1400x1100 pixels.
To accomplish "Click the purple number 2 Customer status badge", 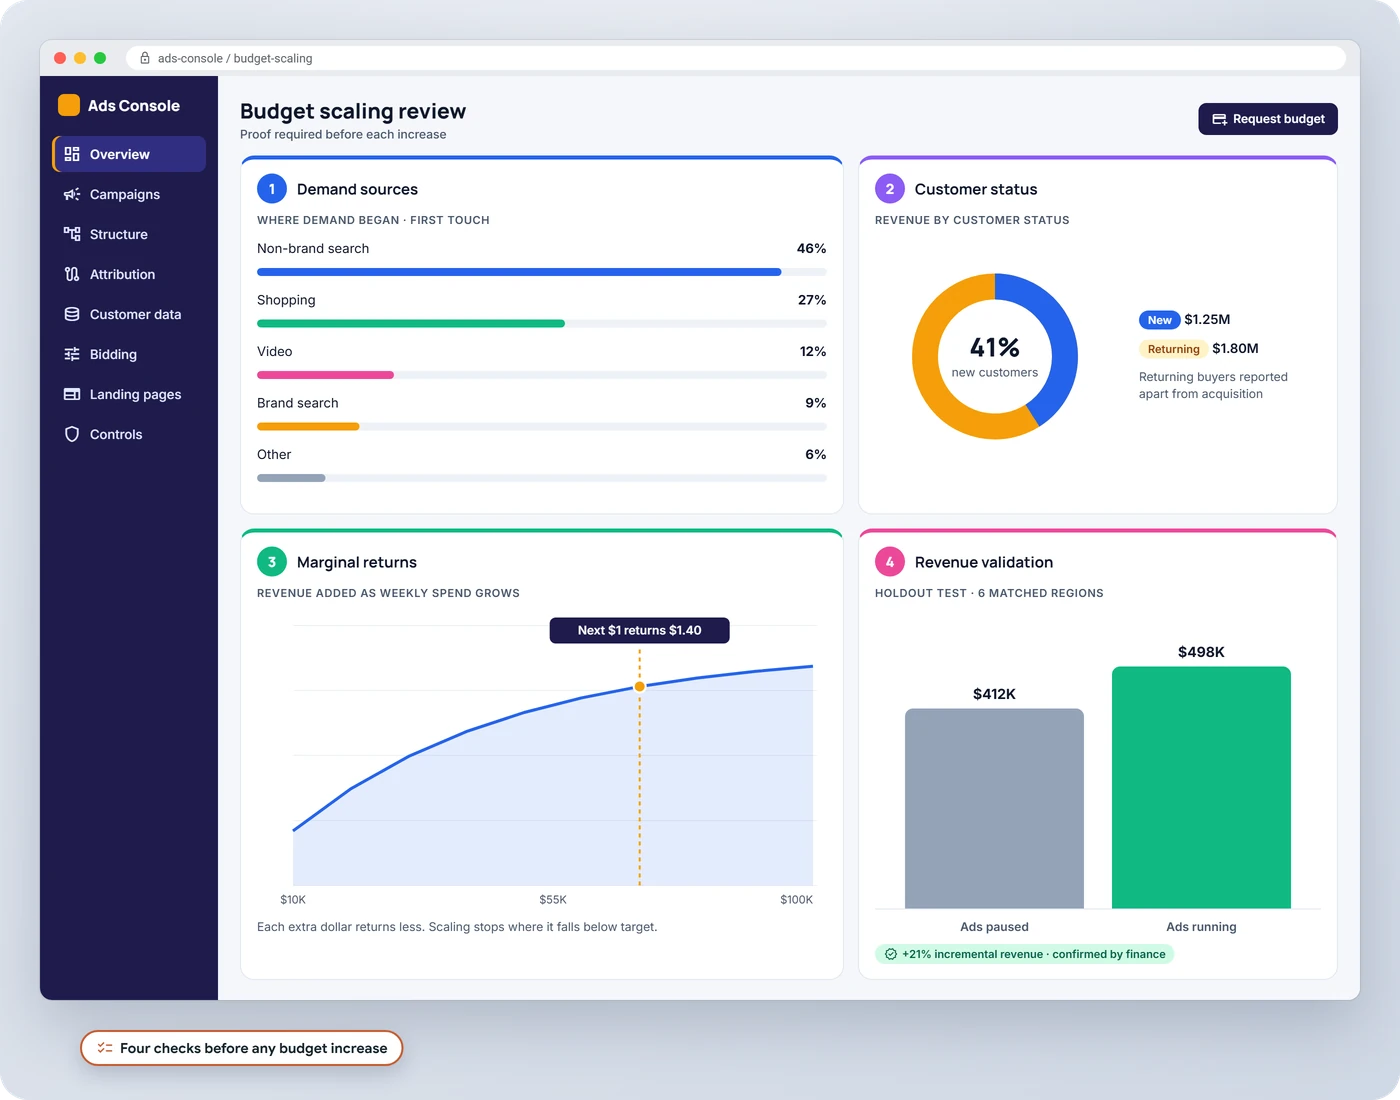I will point(890,189).
